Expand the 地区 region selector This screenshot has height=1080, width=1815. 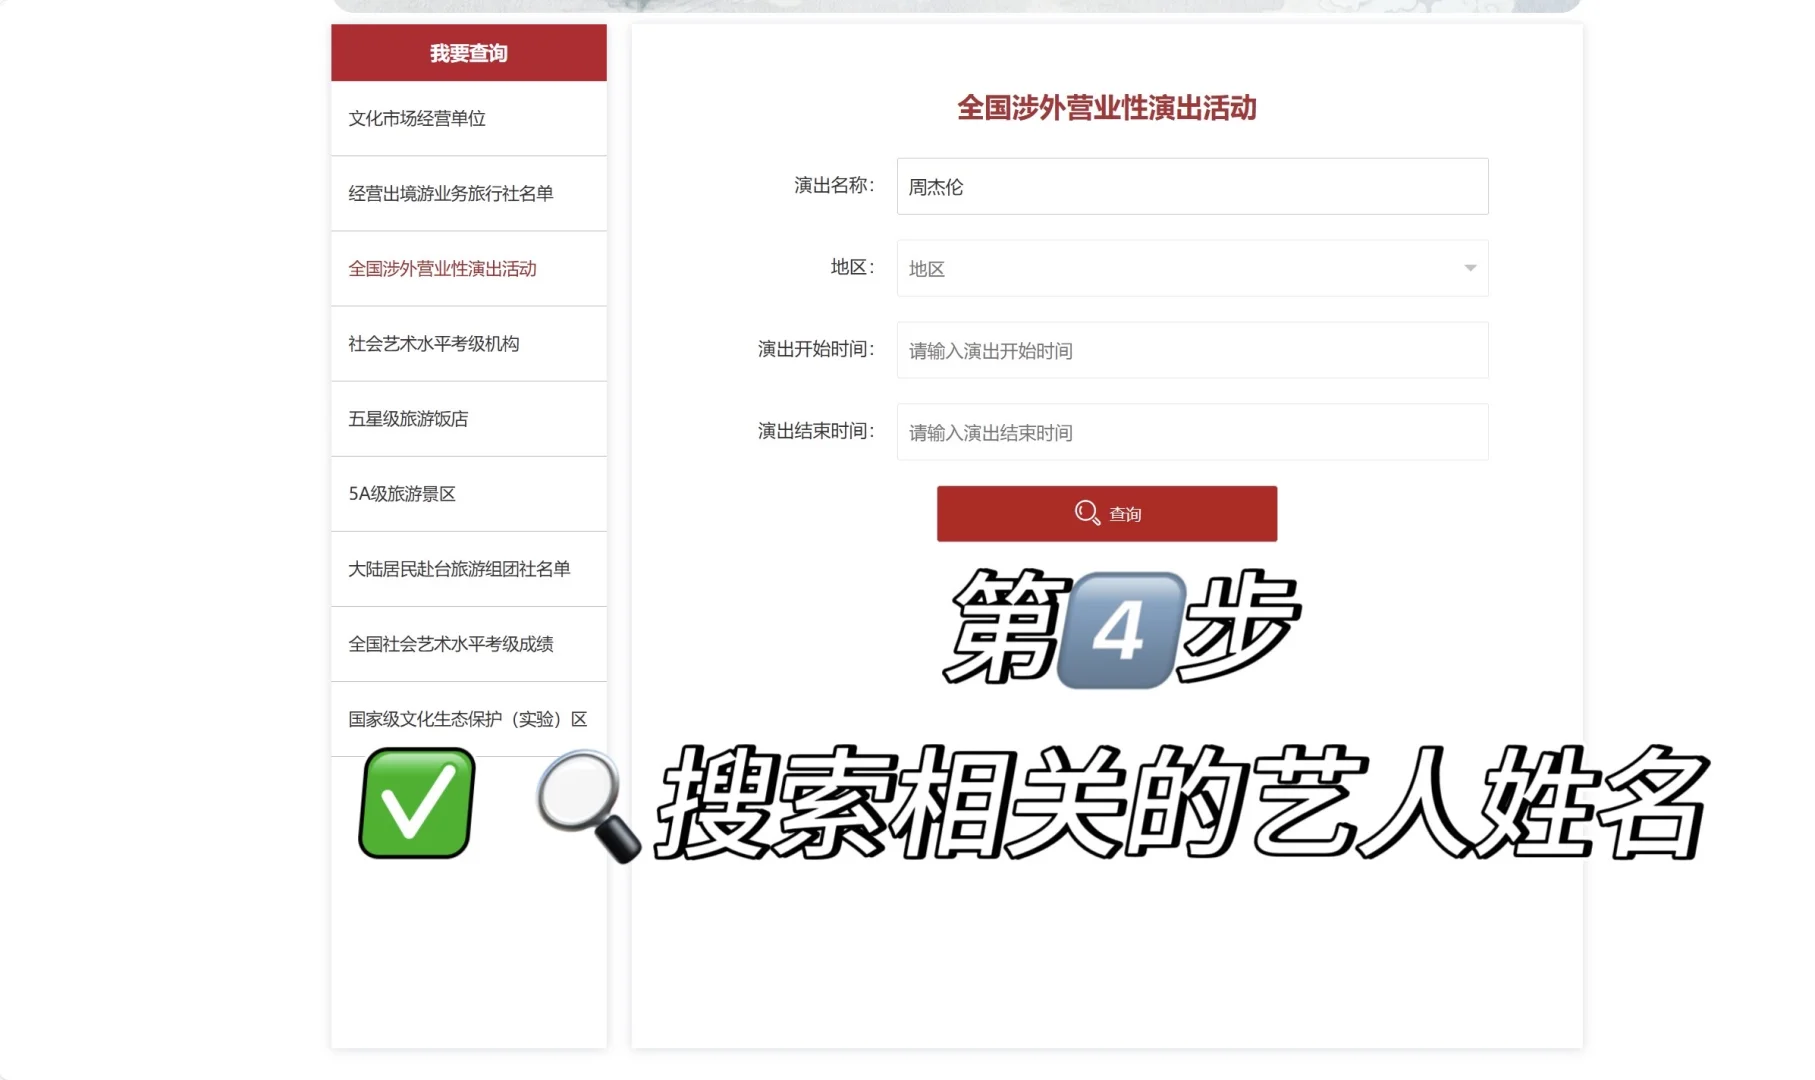pos(1190,268)
